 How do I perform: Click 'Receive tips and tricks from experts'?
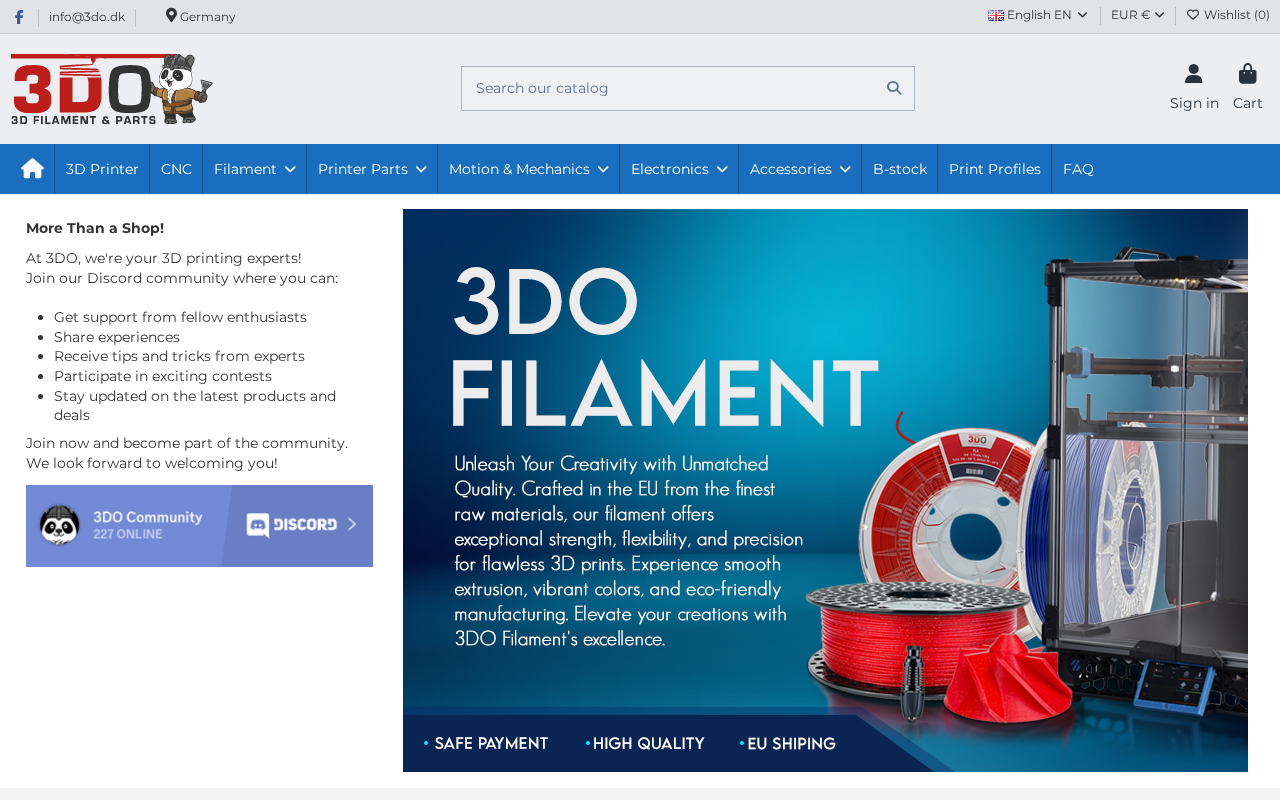(179, 356)
